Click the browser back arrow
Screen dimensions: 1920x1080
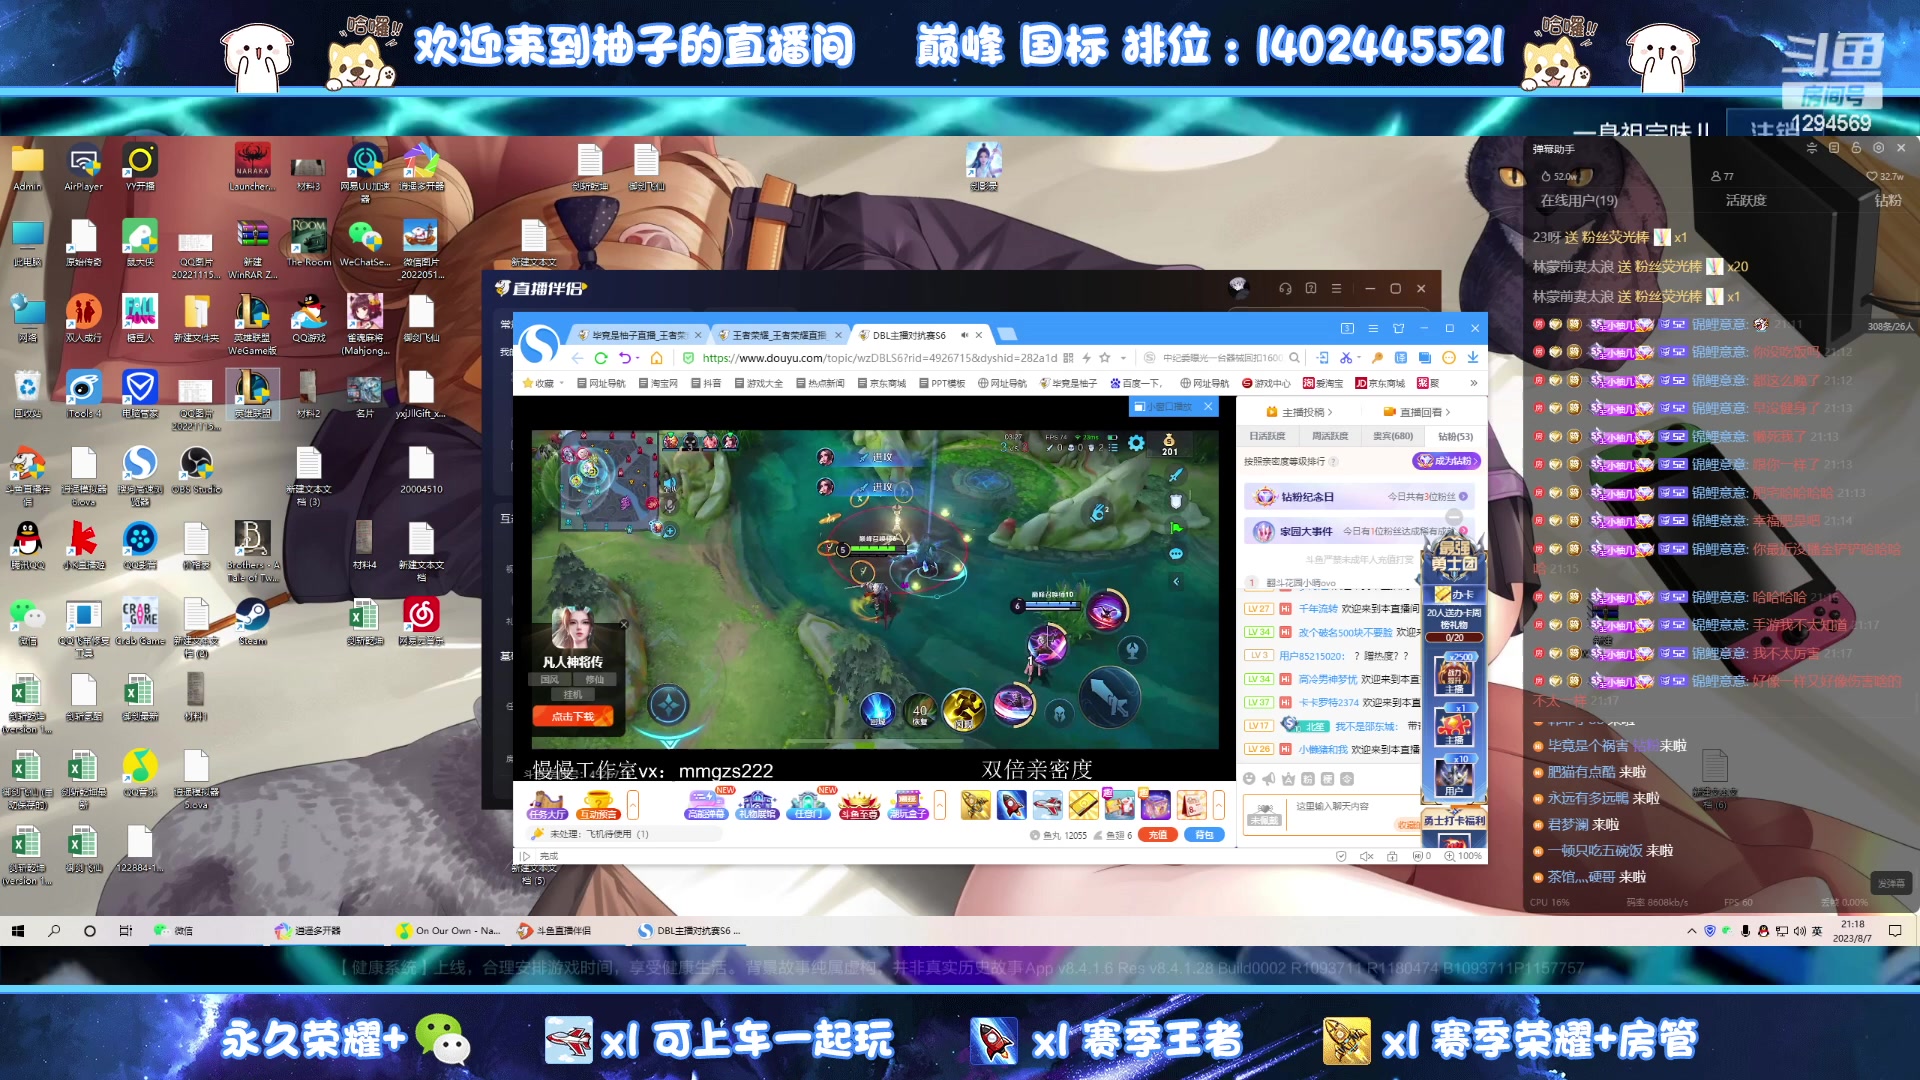[577, 358]
